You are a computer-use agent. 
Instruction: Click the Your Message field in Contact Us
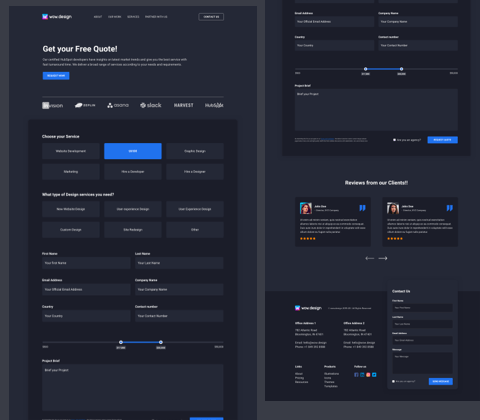(422, 363)
